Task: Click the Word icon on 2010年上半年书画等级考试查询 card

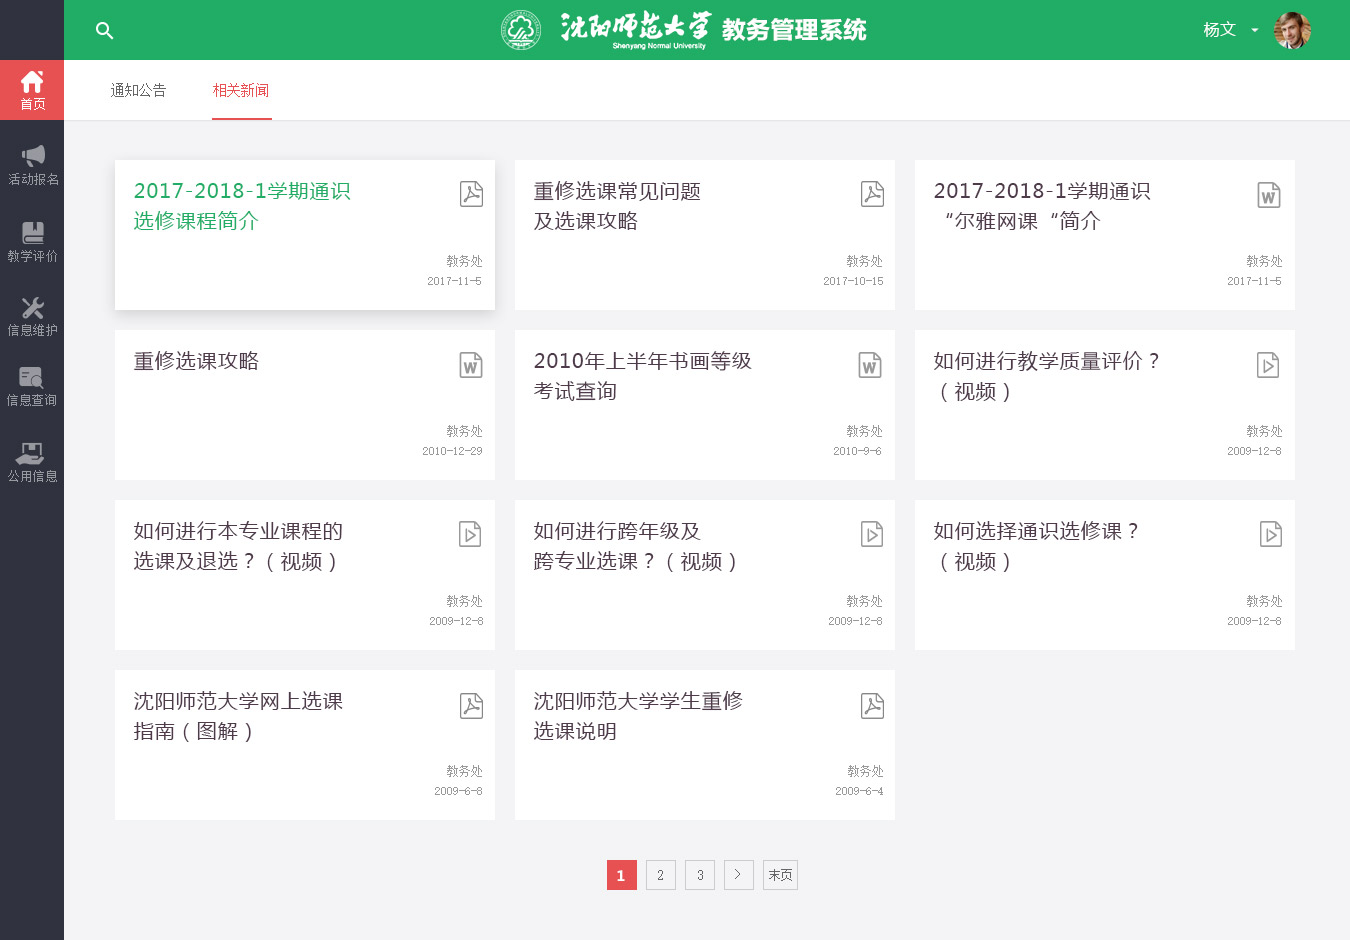Action: tap(870, 365)
